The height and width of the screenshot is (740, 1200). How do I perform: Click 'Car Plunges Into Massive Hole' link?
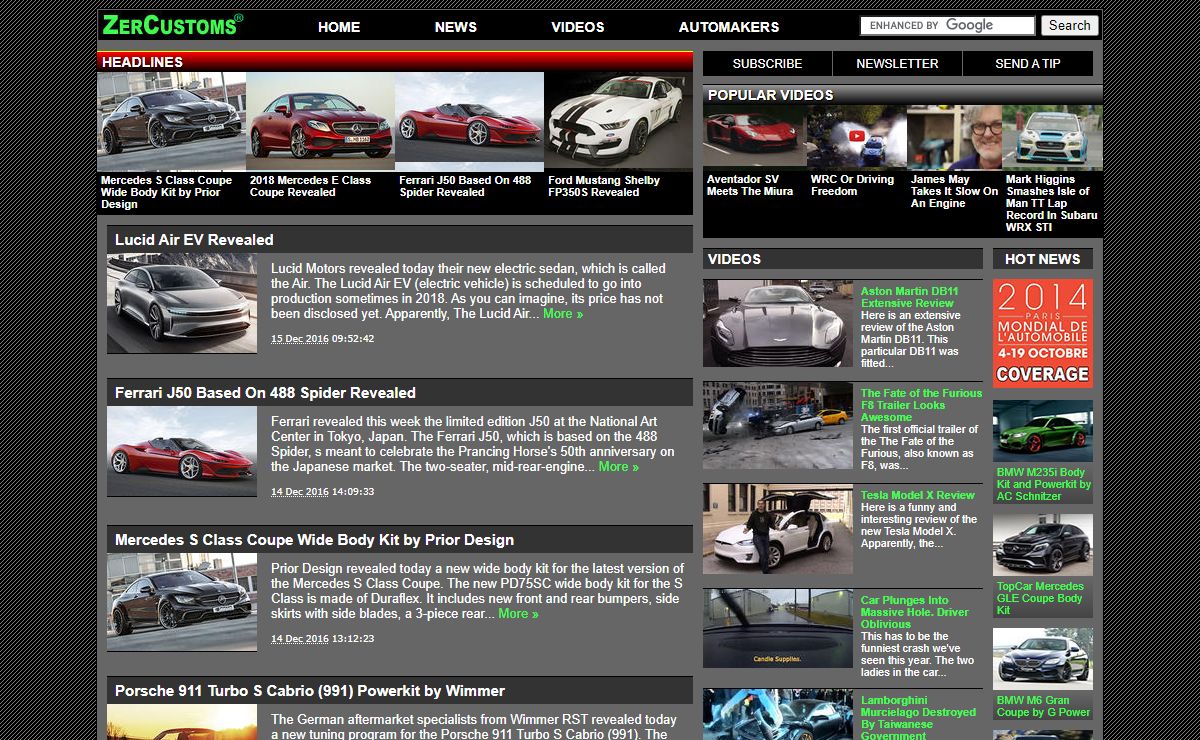click(x=915, y=612)
